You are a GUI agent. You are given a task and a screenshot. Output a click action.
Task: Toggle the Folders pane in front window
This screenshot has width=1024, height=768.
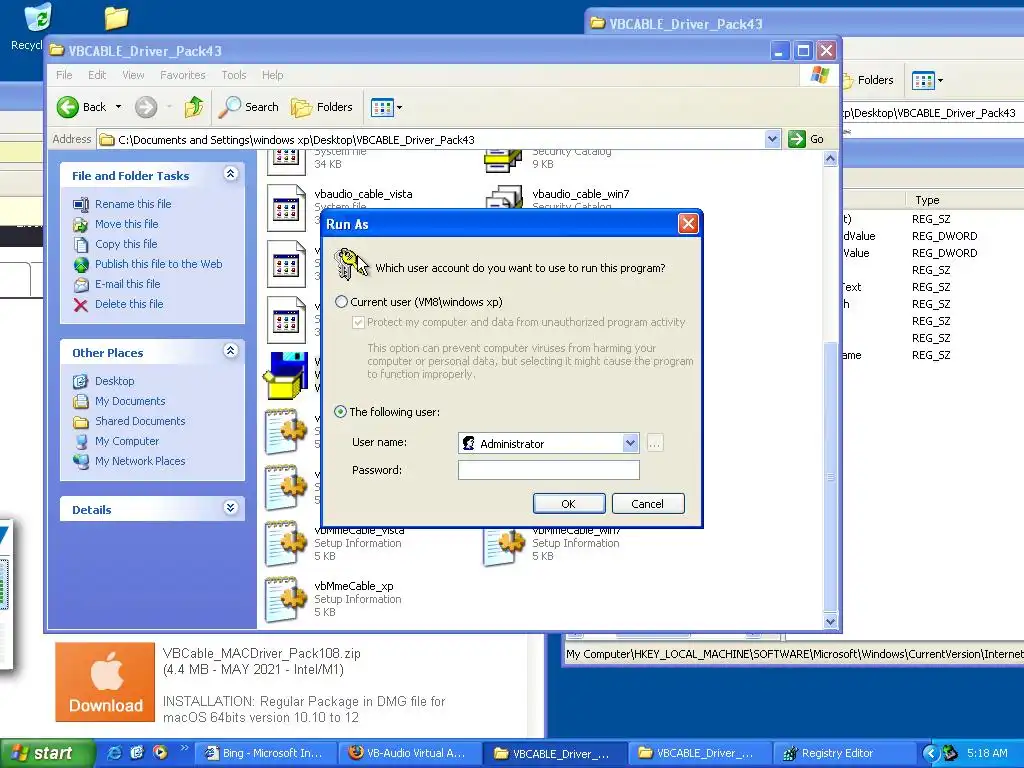pyautogui.click(x=322, y=107)
